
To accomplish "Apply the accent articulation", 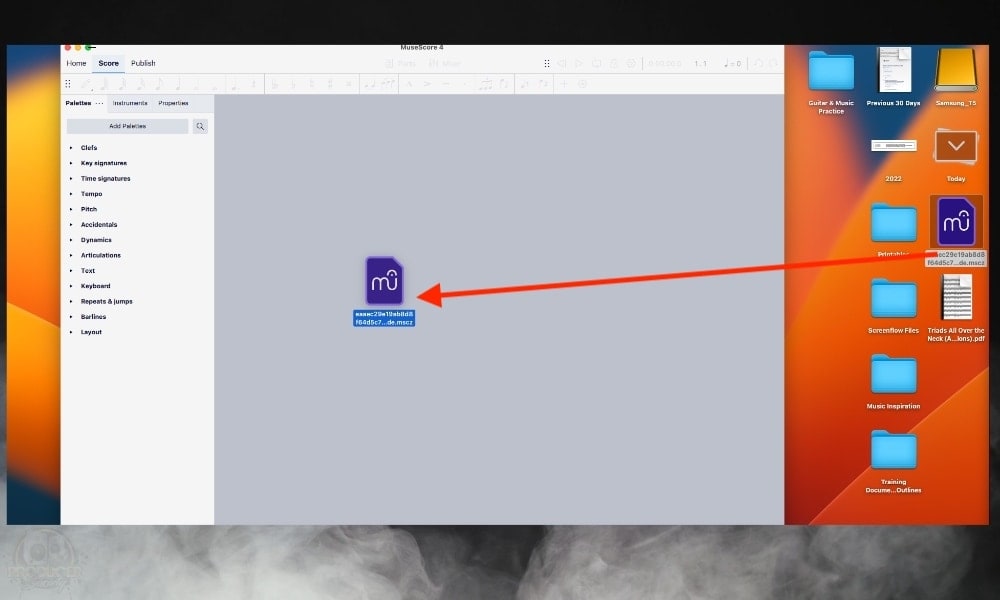I will (427, 84).
